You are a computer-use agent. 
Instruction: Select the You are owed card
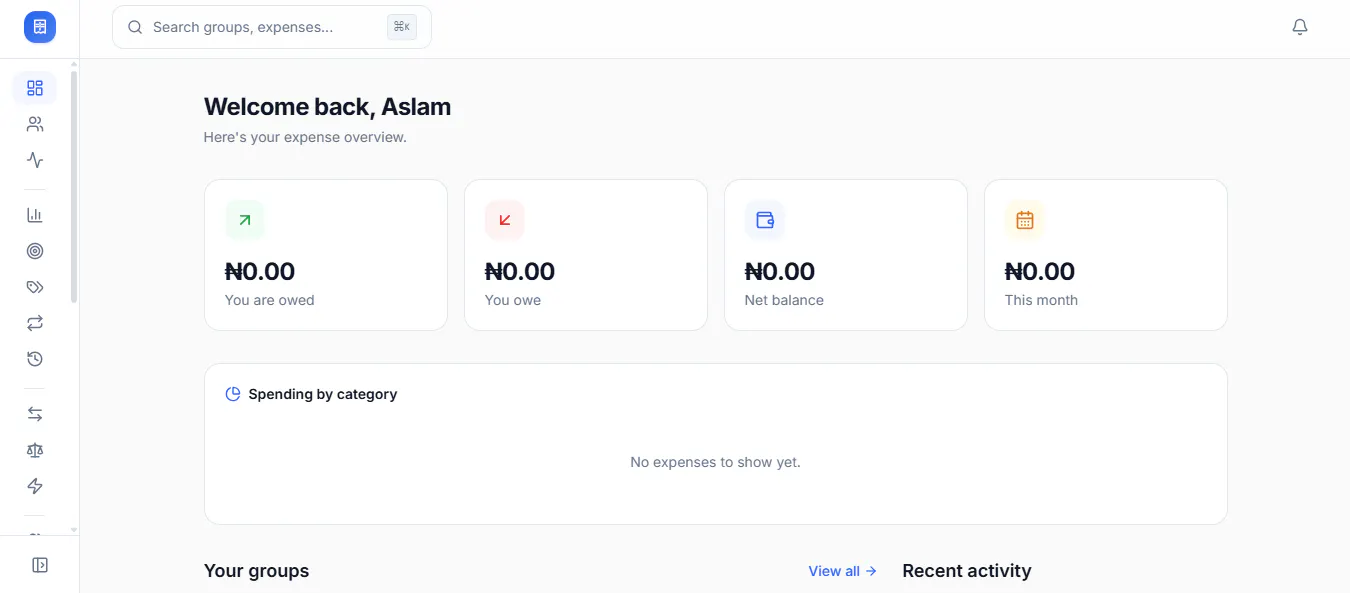[x=326, y=255]
